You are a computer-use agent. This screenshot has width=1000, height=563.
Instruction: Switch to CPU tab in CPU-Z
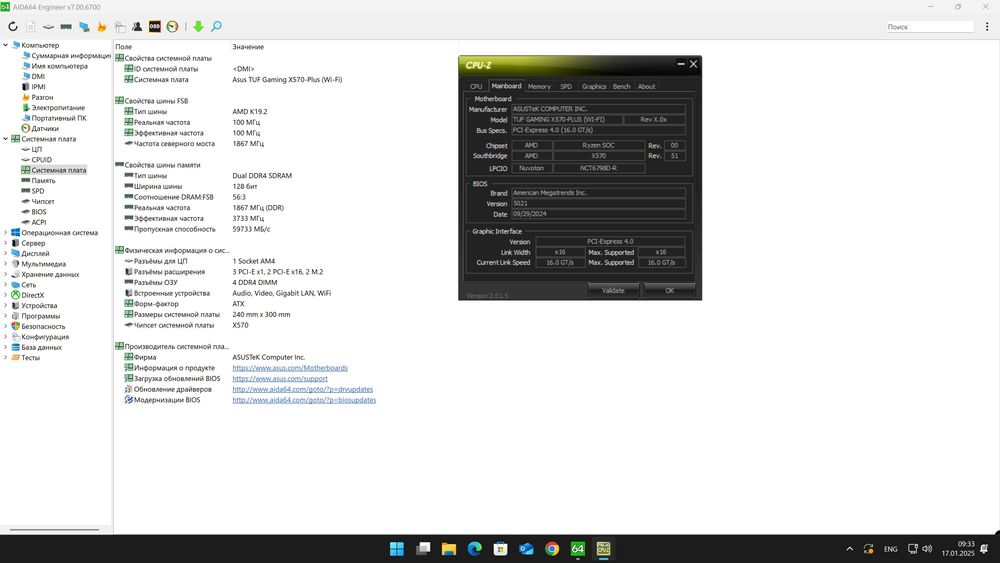coord(476,86)
